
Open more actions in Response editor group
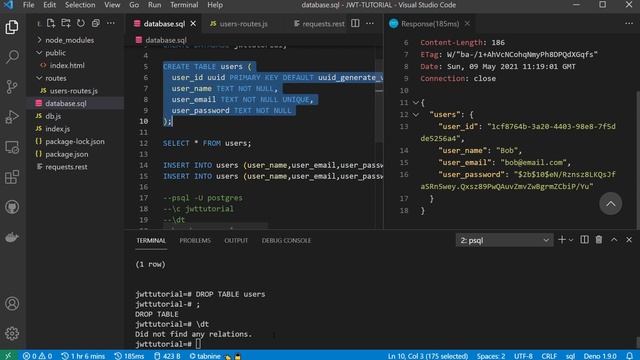pyautogui.click(x=629, y=23)
